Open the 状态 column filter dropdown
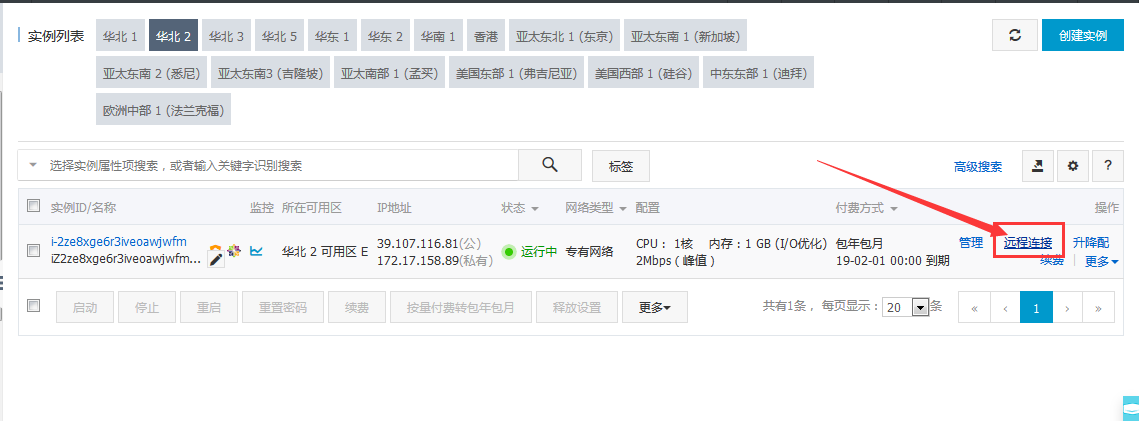The width and height of the screenshot is (1139, 421). point(535,208)
